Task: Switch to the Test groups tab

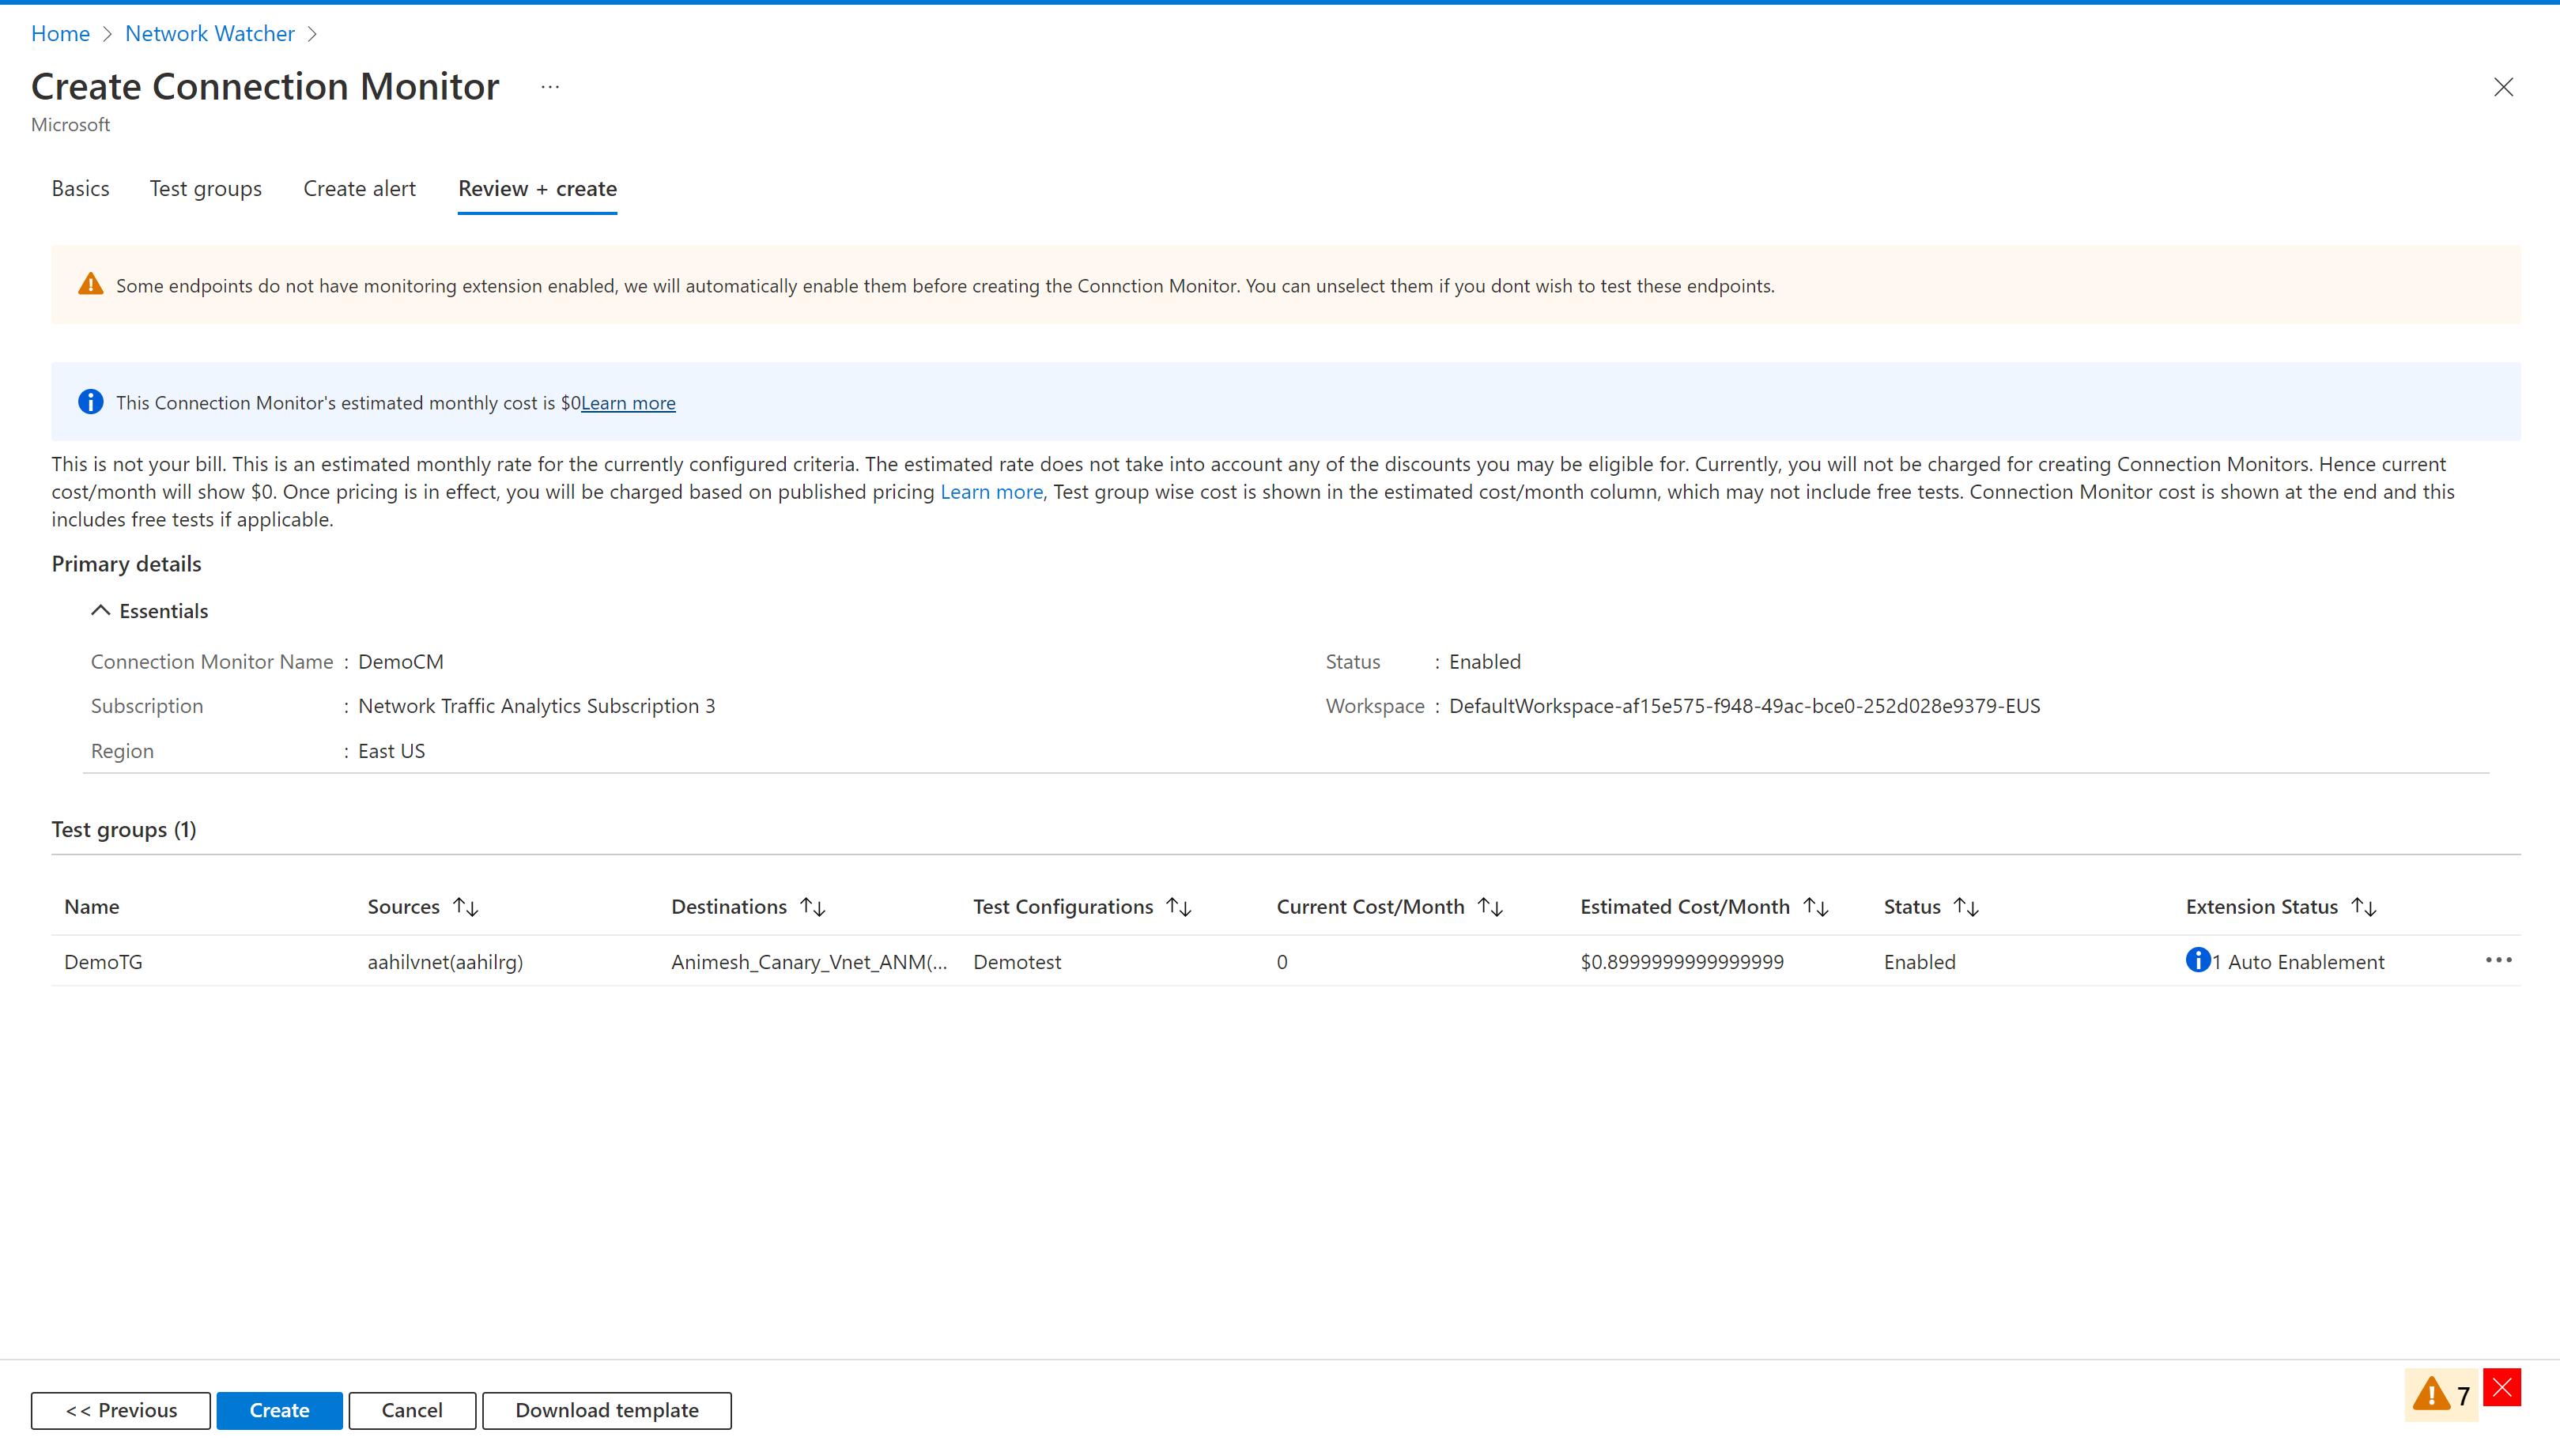Action: click(x=206, y=188)
